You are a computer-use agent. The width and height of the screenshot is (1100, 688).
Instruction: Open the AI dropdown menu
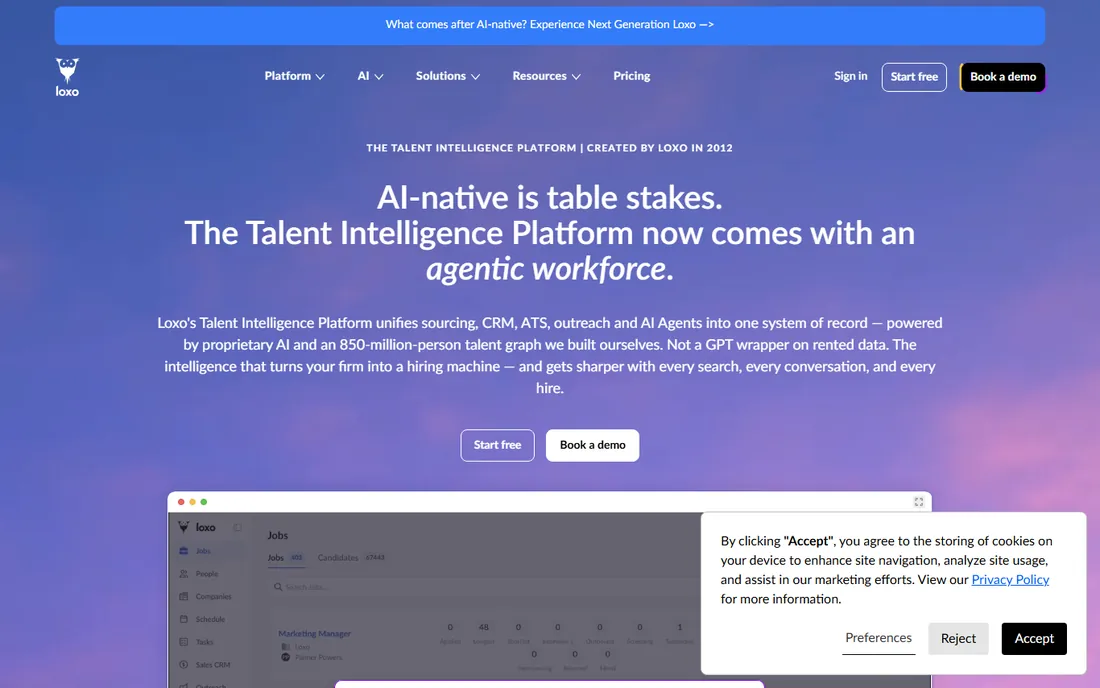[370, 76]
